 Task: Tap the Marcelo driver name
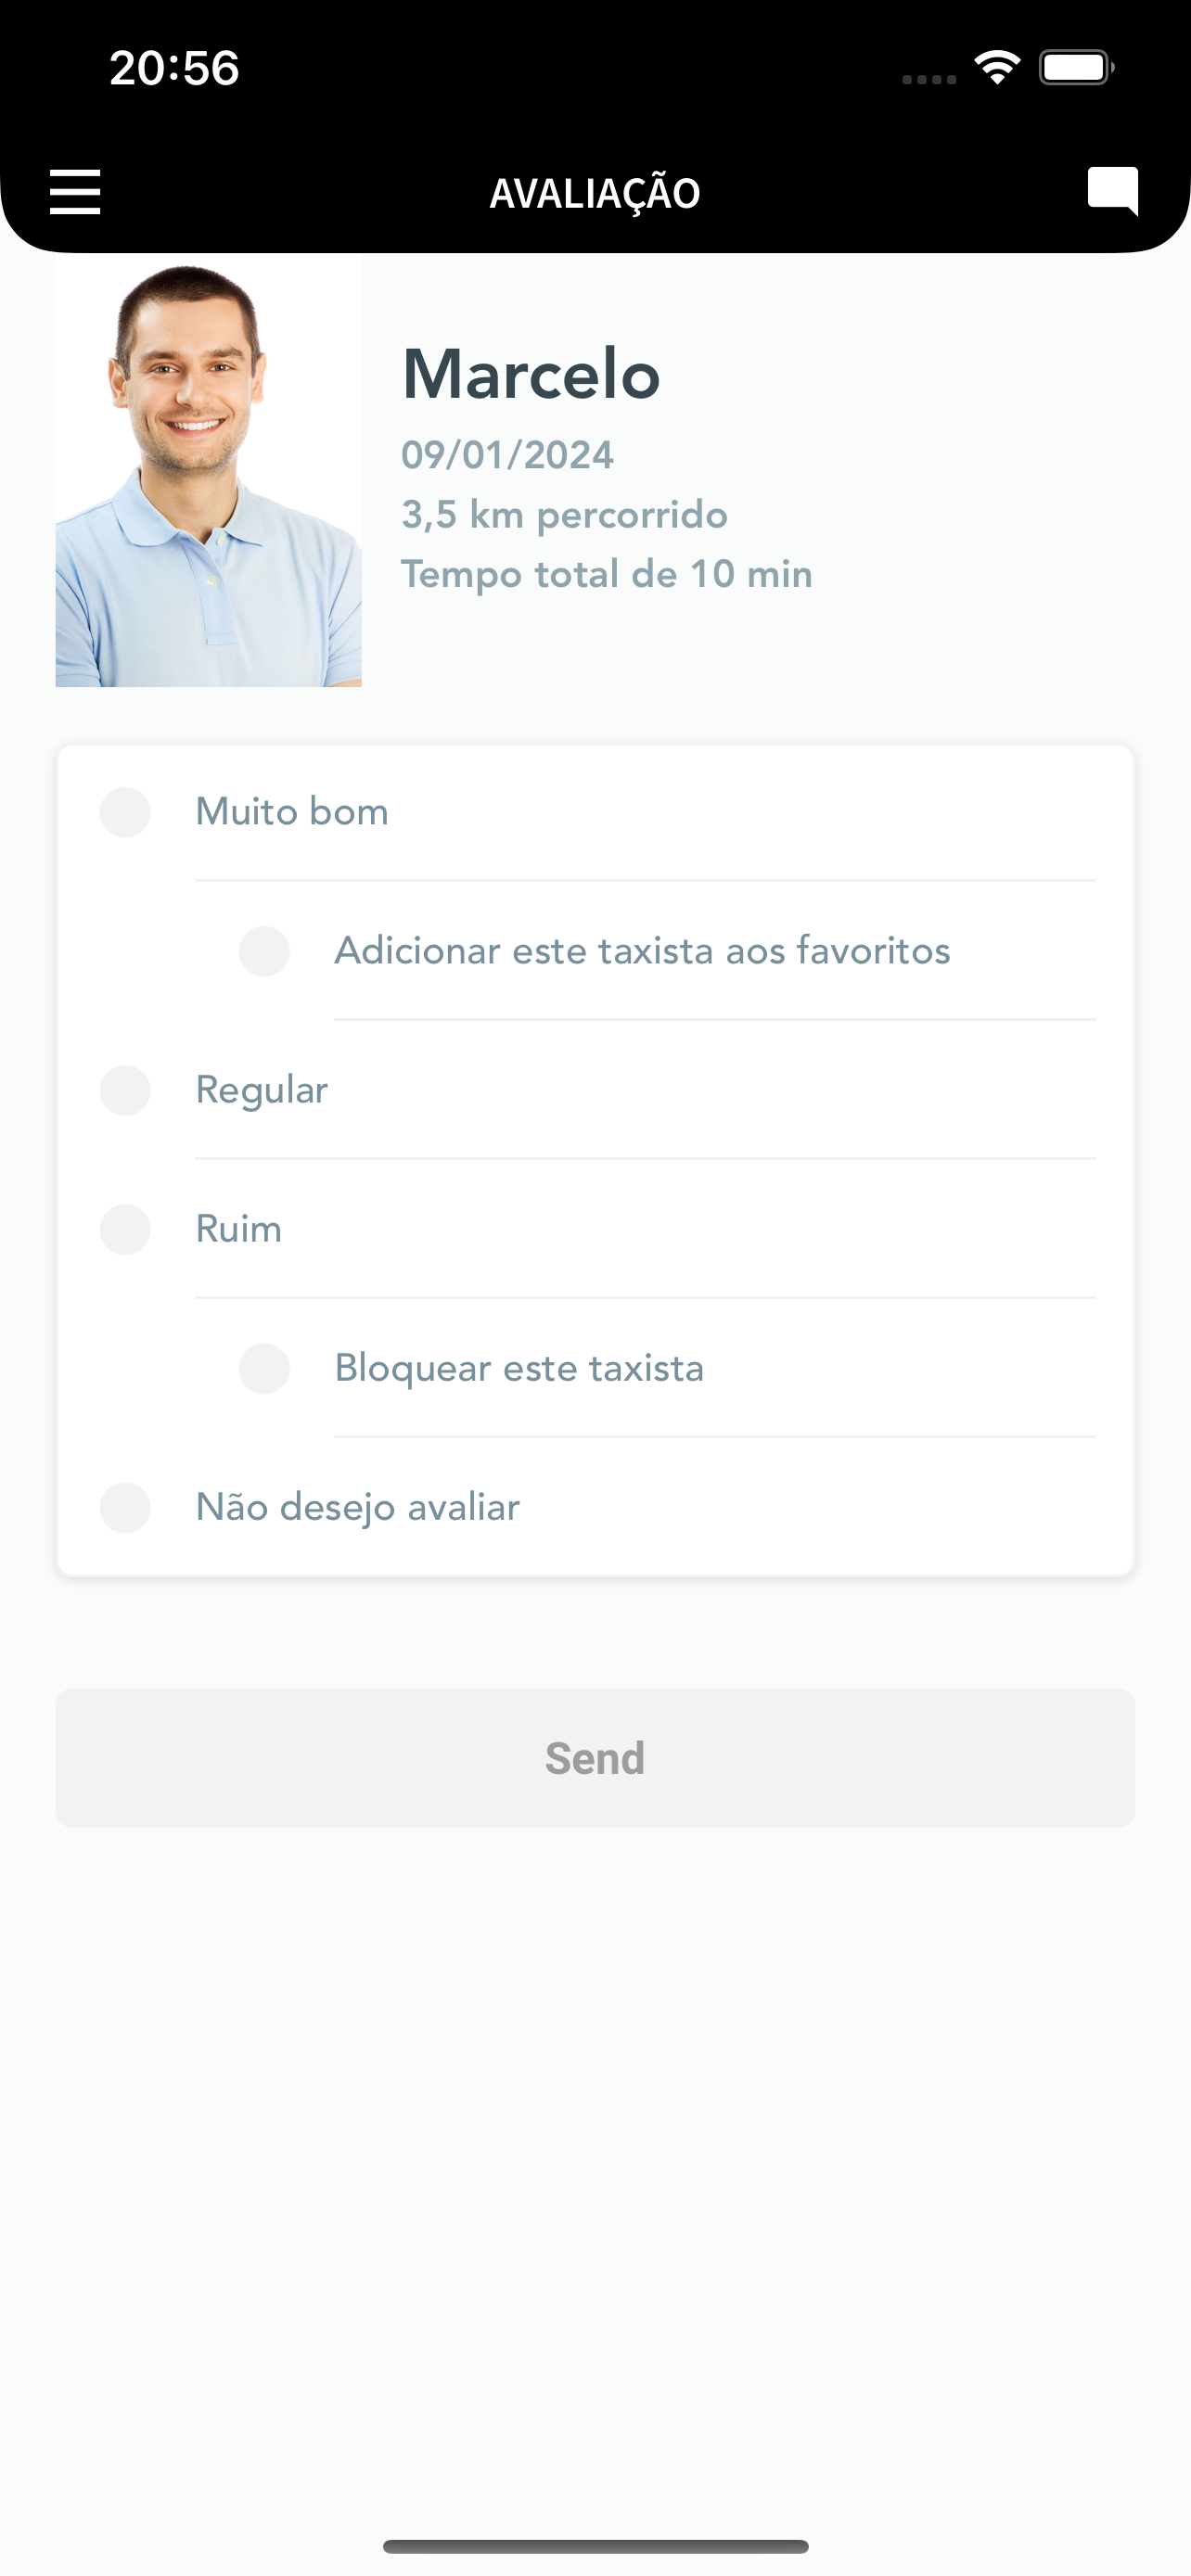click(531, 375)
